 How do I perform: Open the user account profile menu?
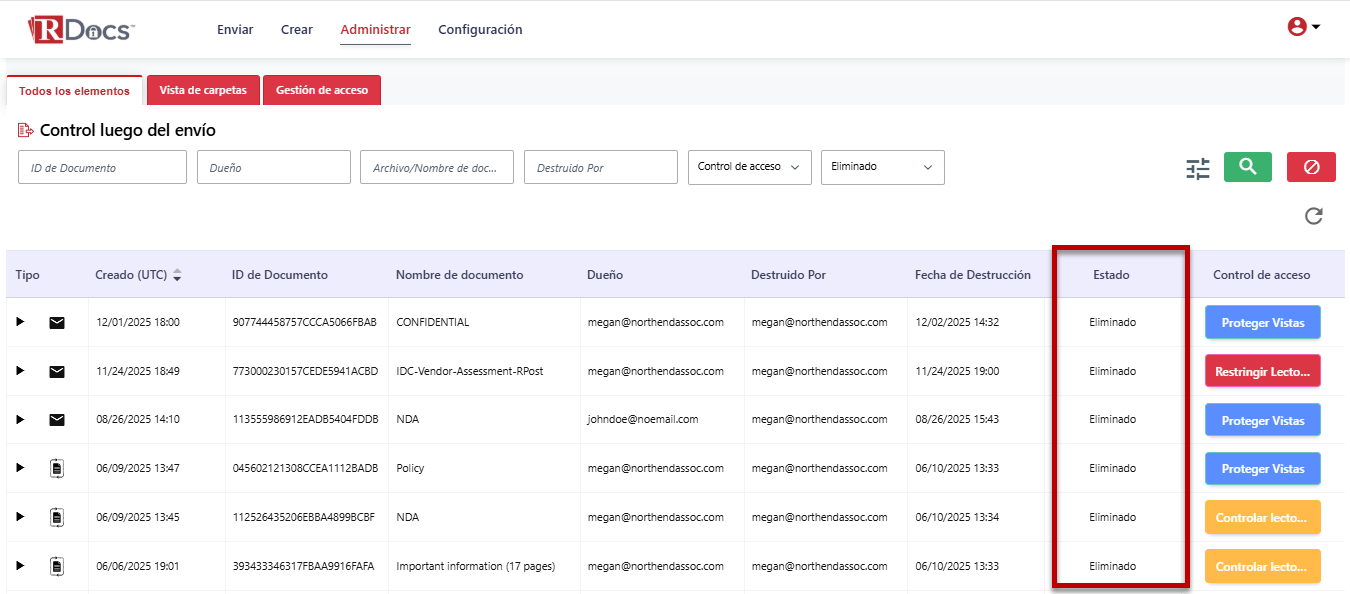click(x=1303, y=27)
